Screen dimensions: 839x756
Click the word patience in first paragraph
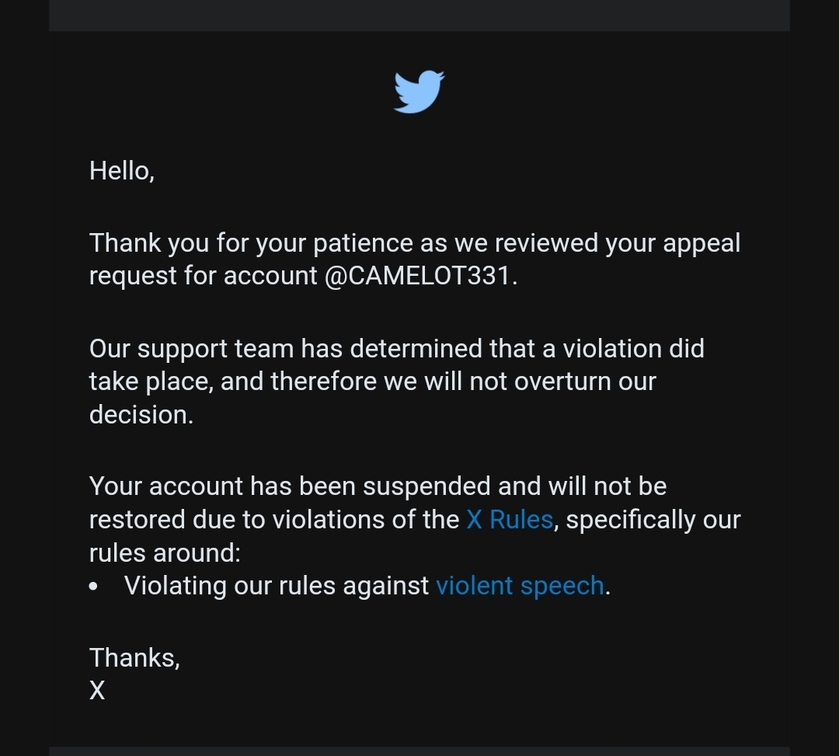click(363, 243)
